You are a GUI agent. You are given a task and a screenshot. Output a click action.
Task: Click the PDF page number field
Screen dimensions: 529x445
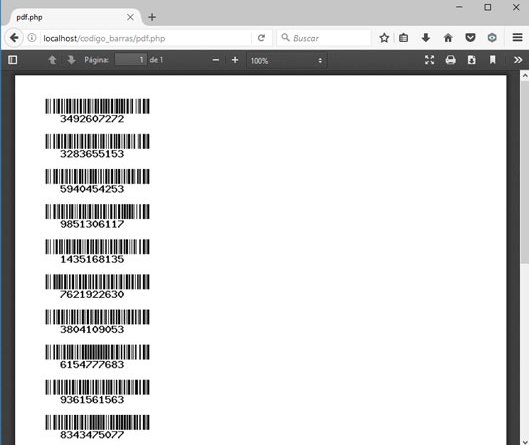[131, 60]
